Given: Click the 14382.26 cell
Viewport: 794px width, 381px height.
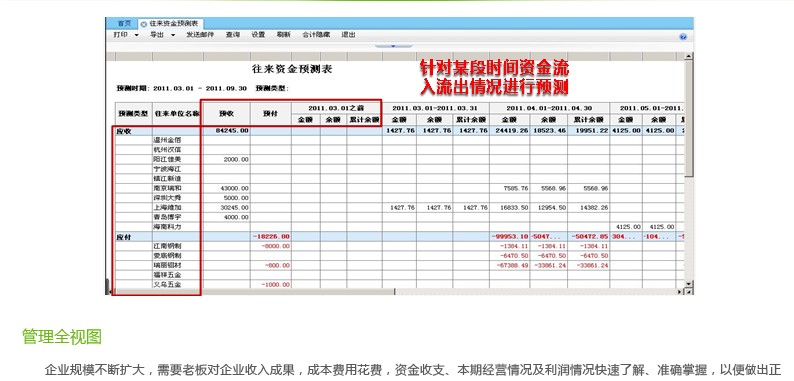Looking at the screenshot, I should pos(588,207).
